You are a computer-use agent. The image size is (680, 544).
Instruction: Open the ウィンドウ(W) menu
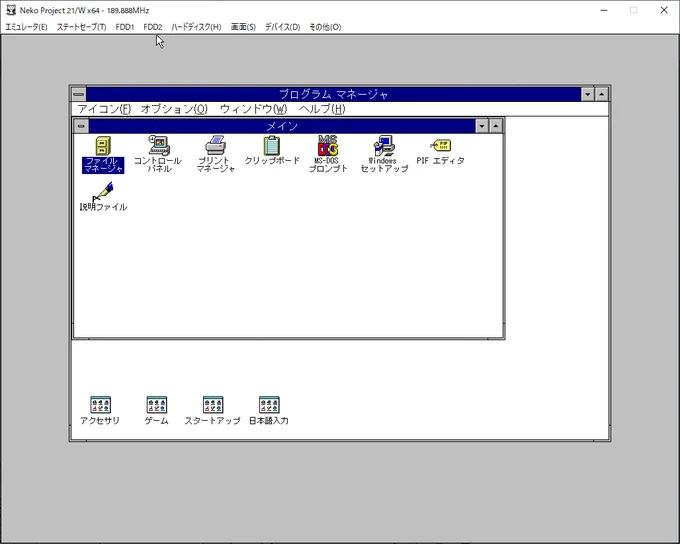[x=253, y=109]
